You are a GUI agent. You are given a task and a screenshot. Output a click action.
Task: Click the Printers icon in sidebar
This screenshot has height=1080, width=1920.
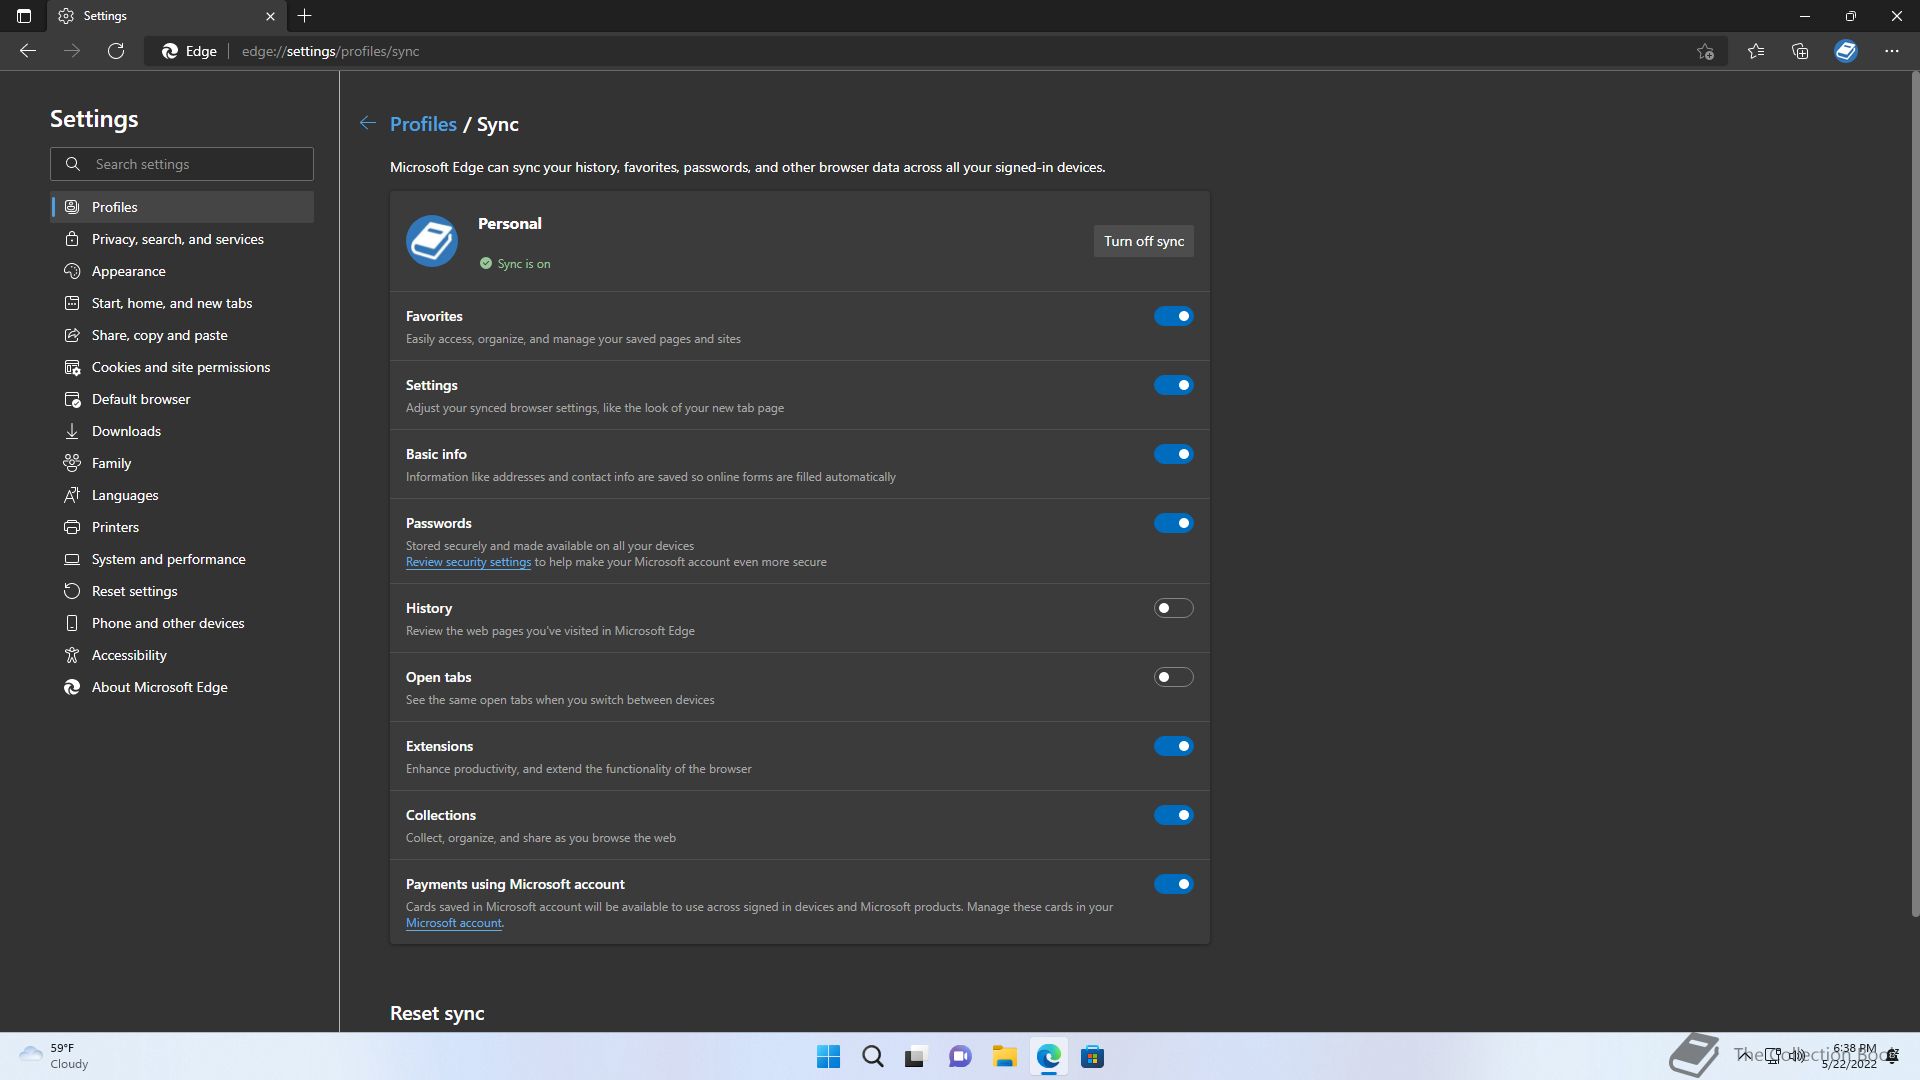pos(72,527)
